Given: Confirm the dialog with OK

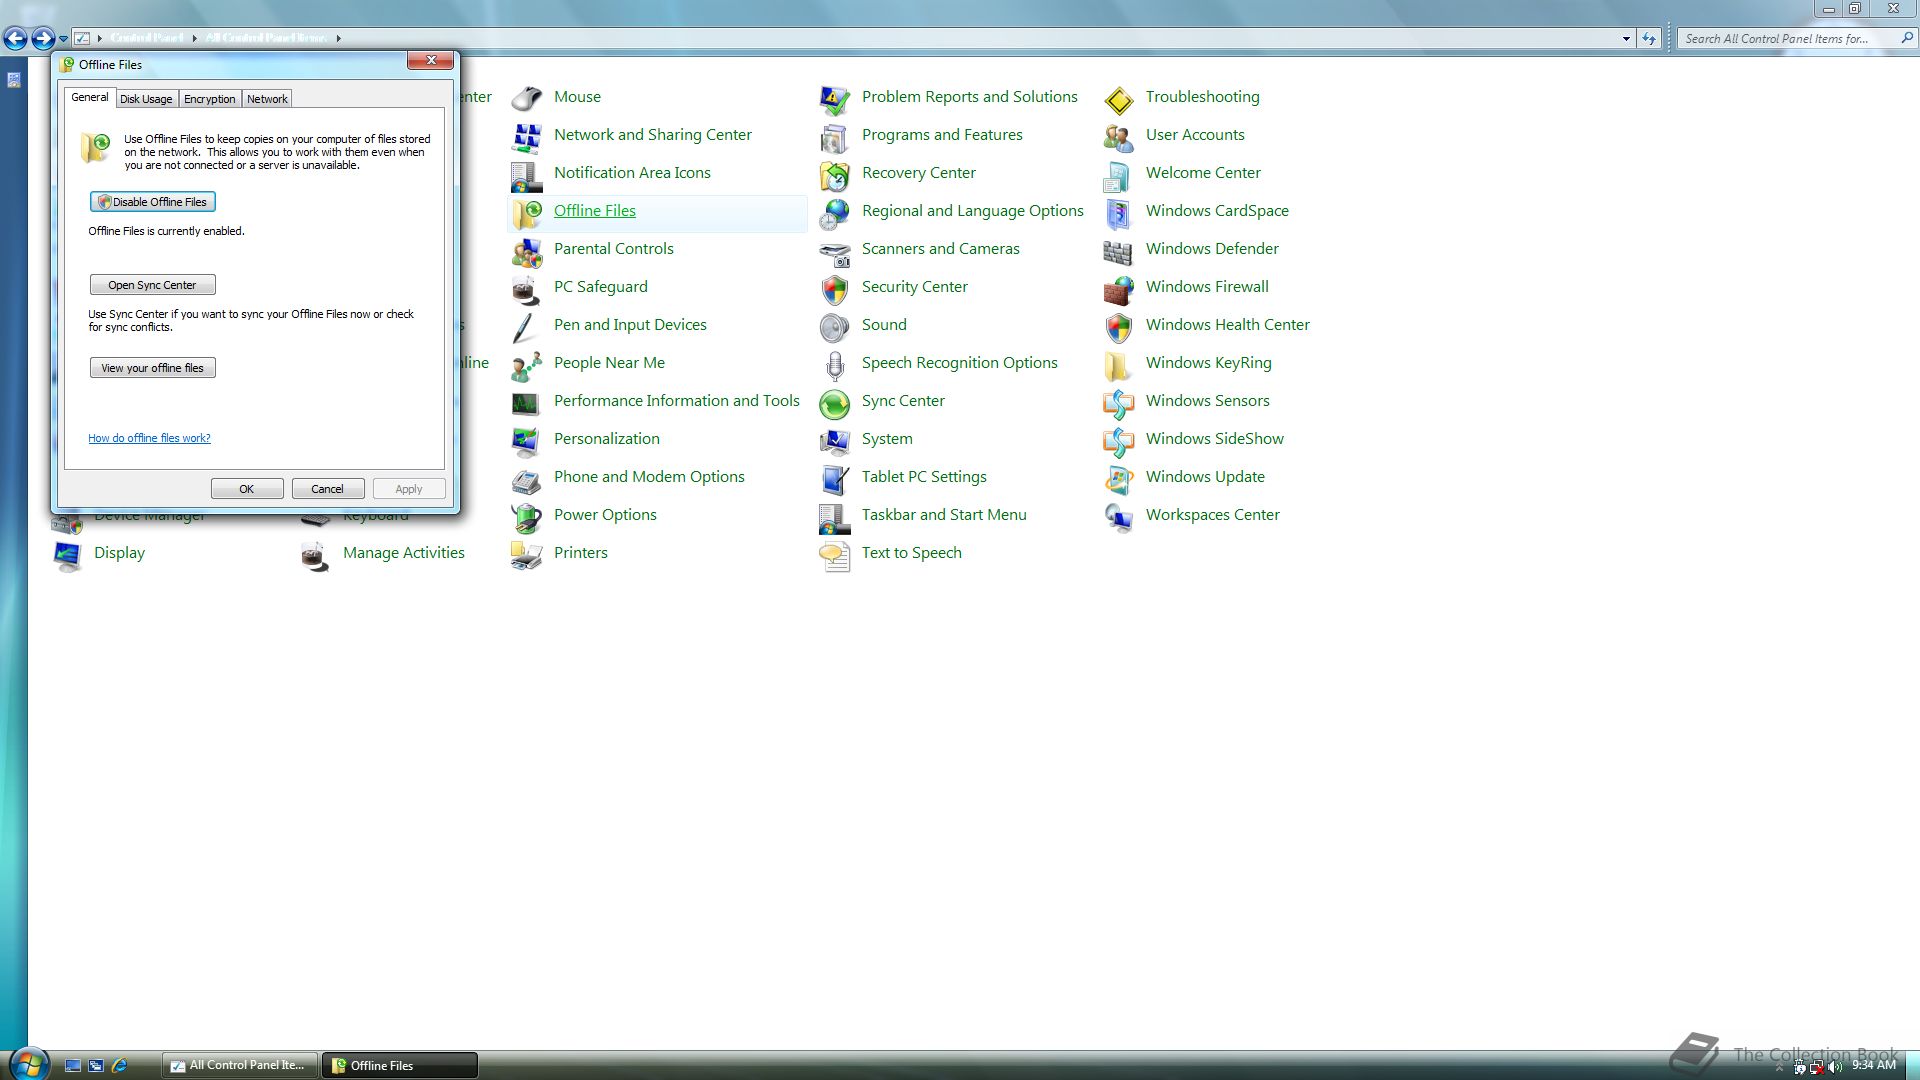Looking at the screenshot, I should [x=247, y=489].
